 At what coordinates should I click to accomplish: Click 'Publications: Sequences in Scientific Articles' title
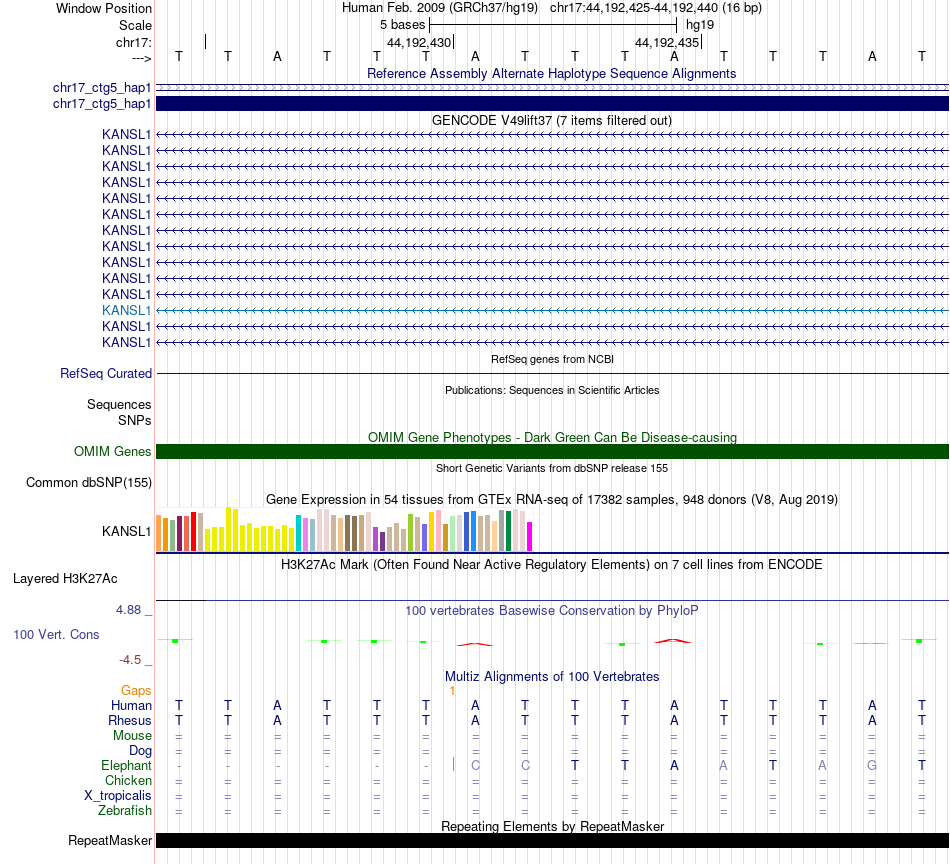(x=552, y=390)
